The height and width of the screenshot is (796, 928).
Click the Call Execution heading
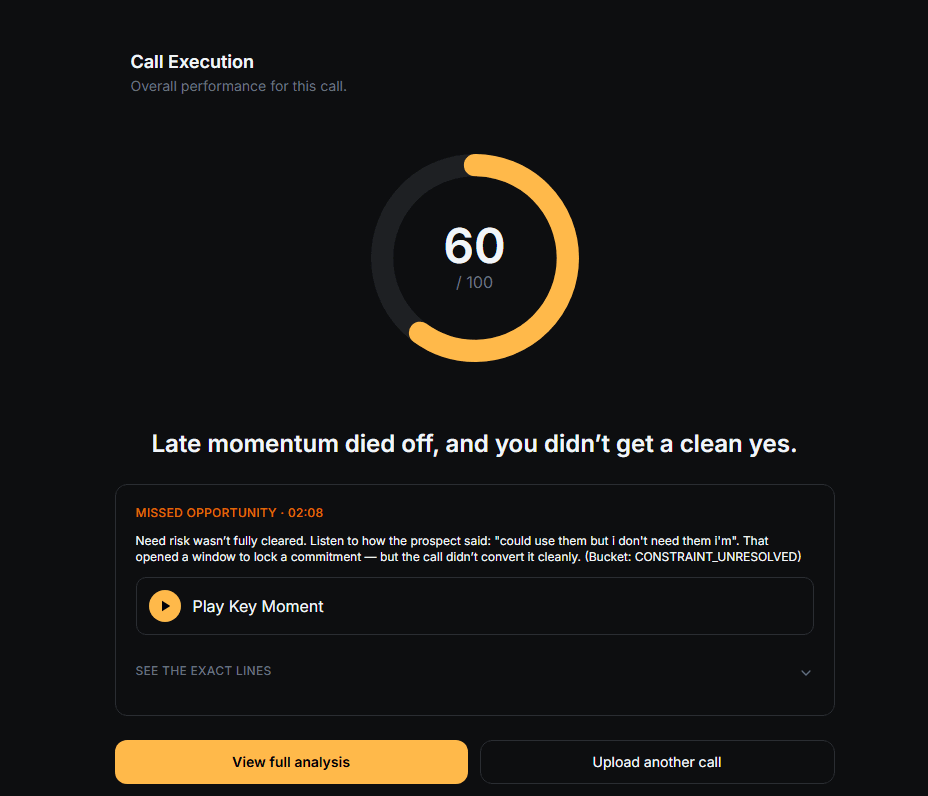click(x=191, y=61)
